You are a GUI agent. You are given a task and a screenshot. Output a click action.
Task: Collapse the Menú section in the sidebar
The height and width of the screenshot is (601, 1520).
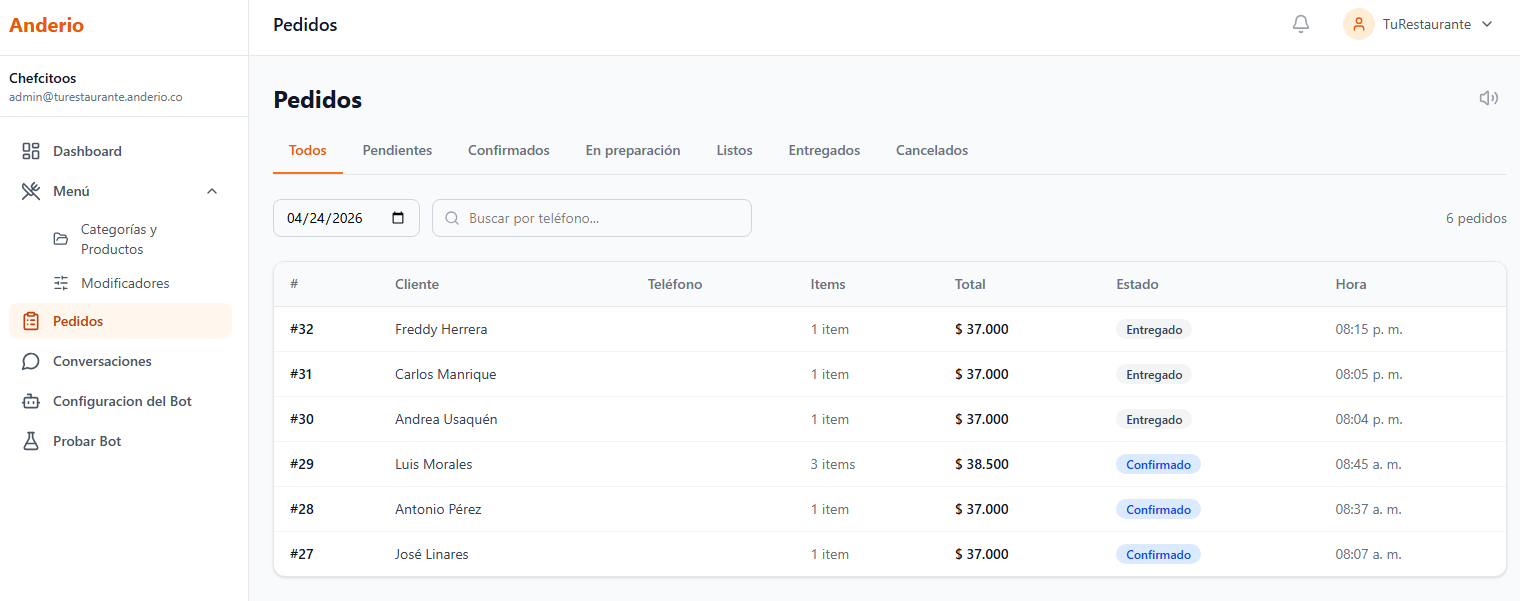(x=211, y=190)
